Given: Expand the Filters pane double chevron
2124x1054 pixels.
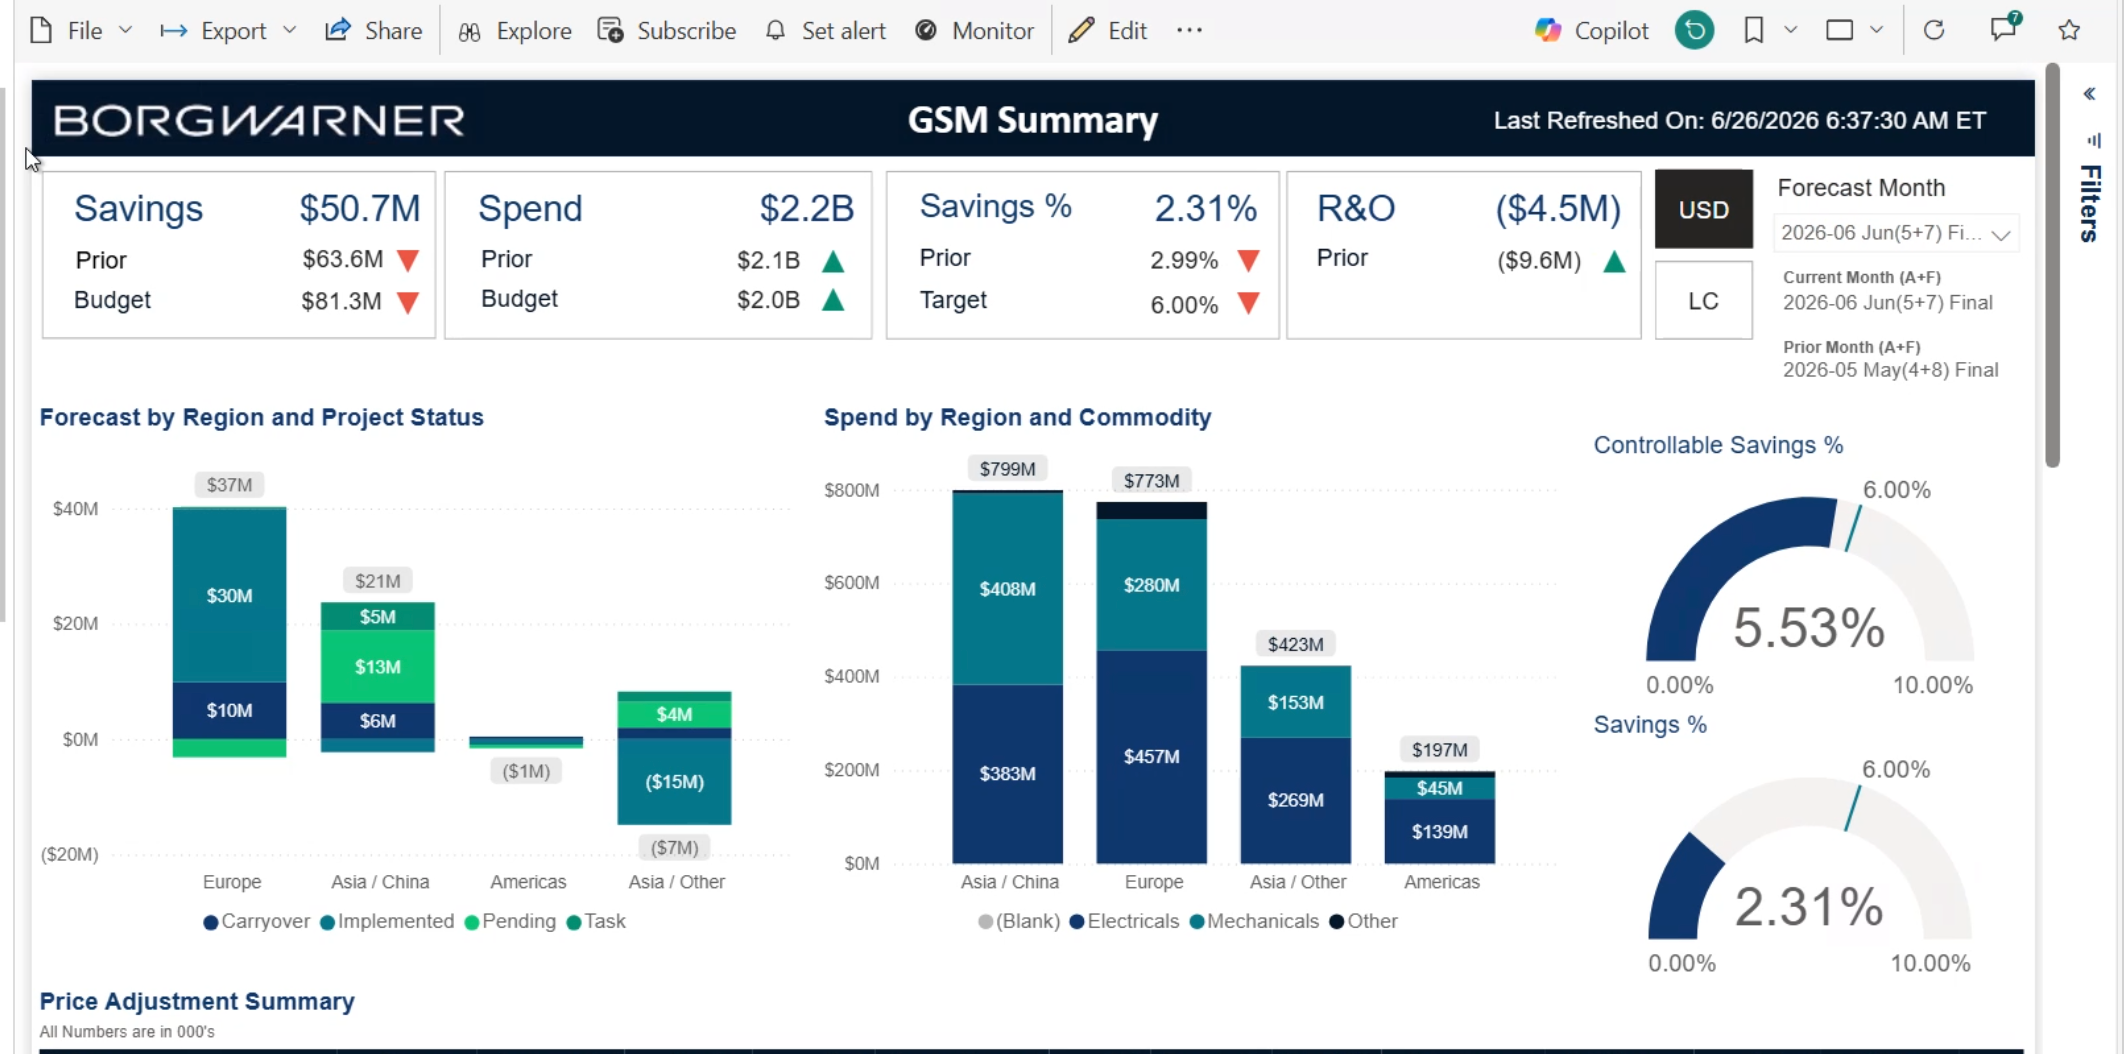Looking at the screenshot, I should [2089, 94].
